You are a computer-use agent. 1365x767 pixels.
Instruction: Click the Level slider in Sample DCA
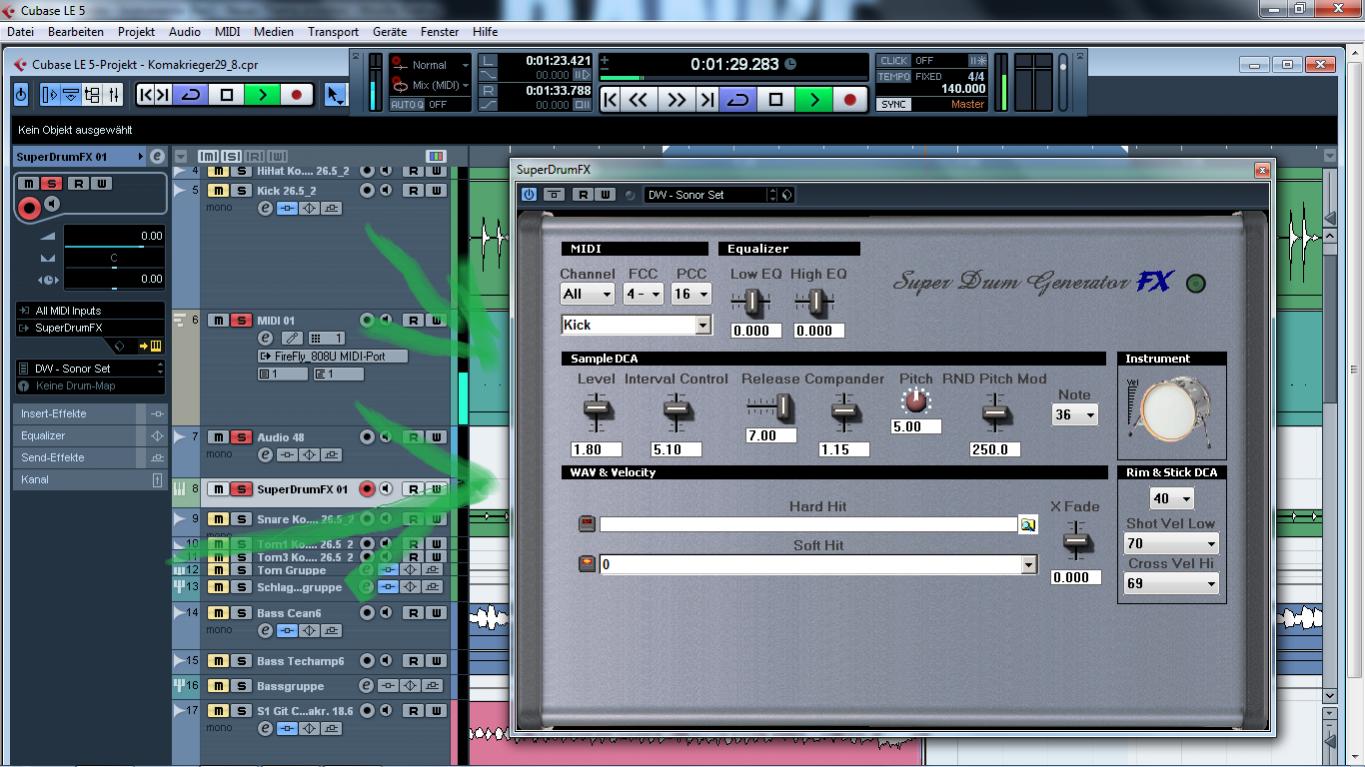click(x=597, y=410)
